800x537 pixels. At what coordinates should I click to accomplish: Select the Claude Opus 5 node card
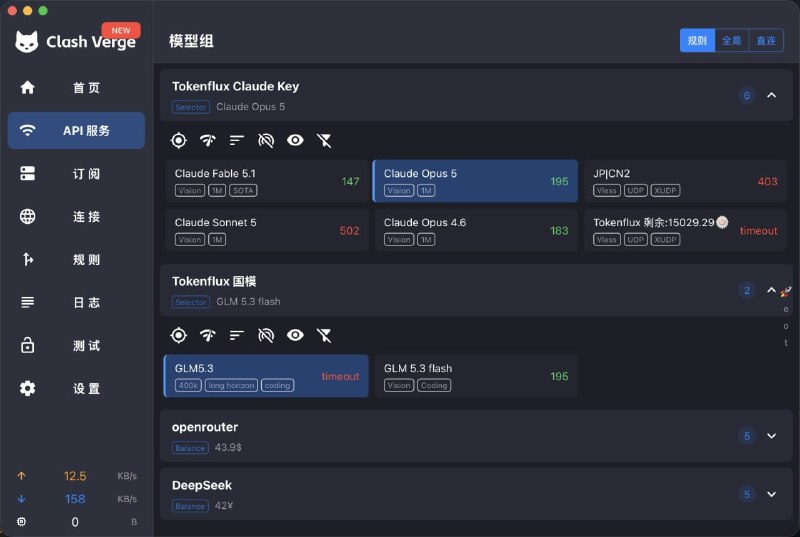pos(476,181)
